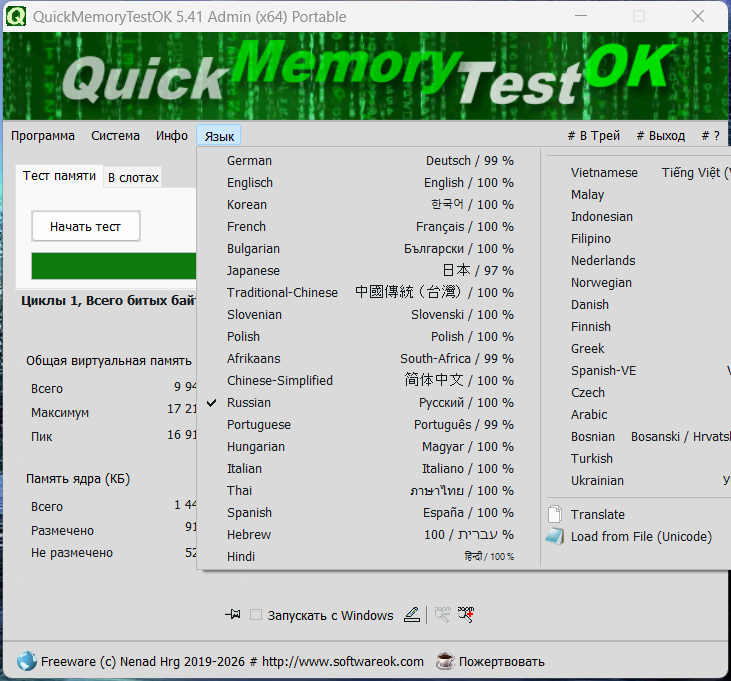This screenshot has width=731, height=681.
Task: Select Ukrainian language entry
Action: pyautogui.click(x=638, y=481)
